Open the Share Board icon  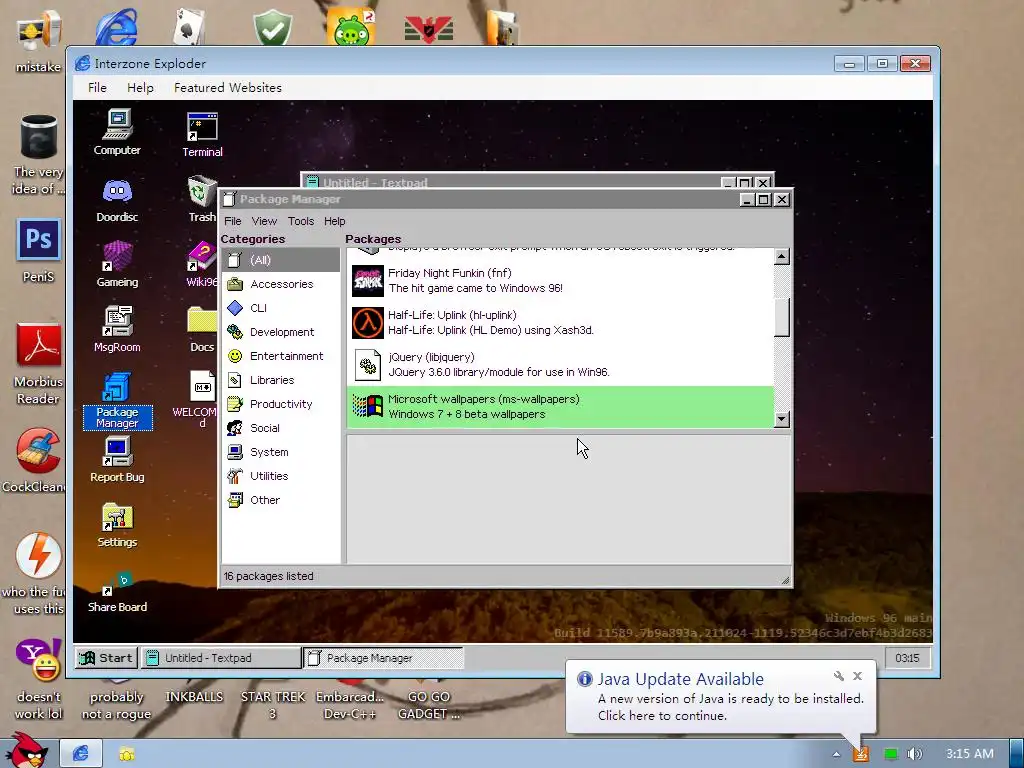[x=117, y=592]
